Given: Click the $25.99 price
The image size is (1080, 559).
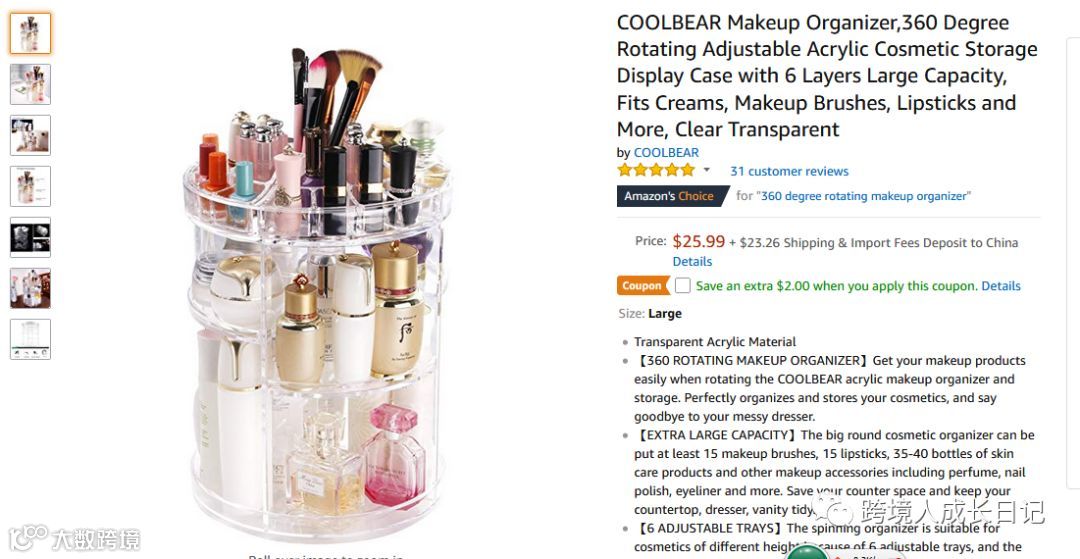Looking at the screenshot, I should point(698,242).
